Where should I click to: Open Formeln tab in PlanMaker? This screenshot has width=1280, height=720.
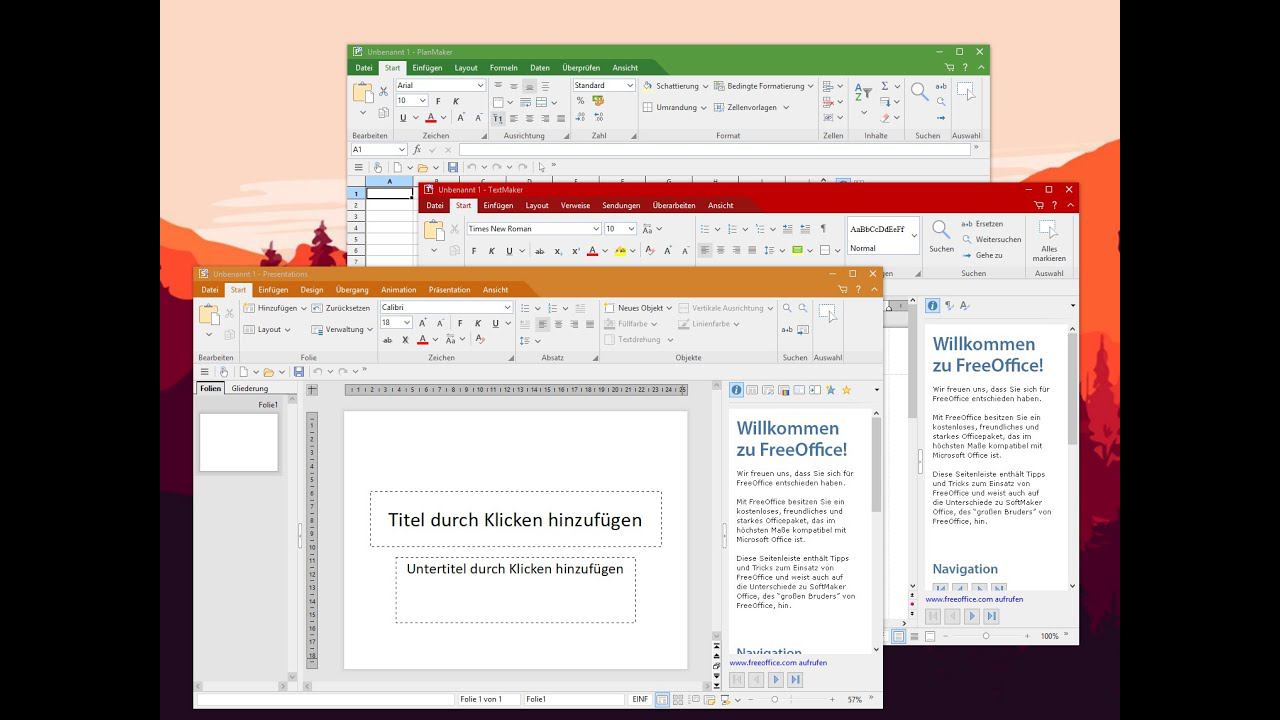point(504,68)
